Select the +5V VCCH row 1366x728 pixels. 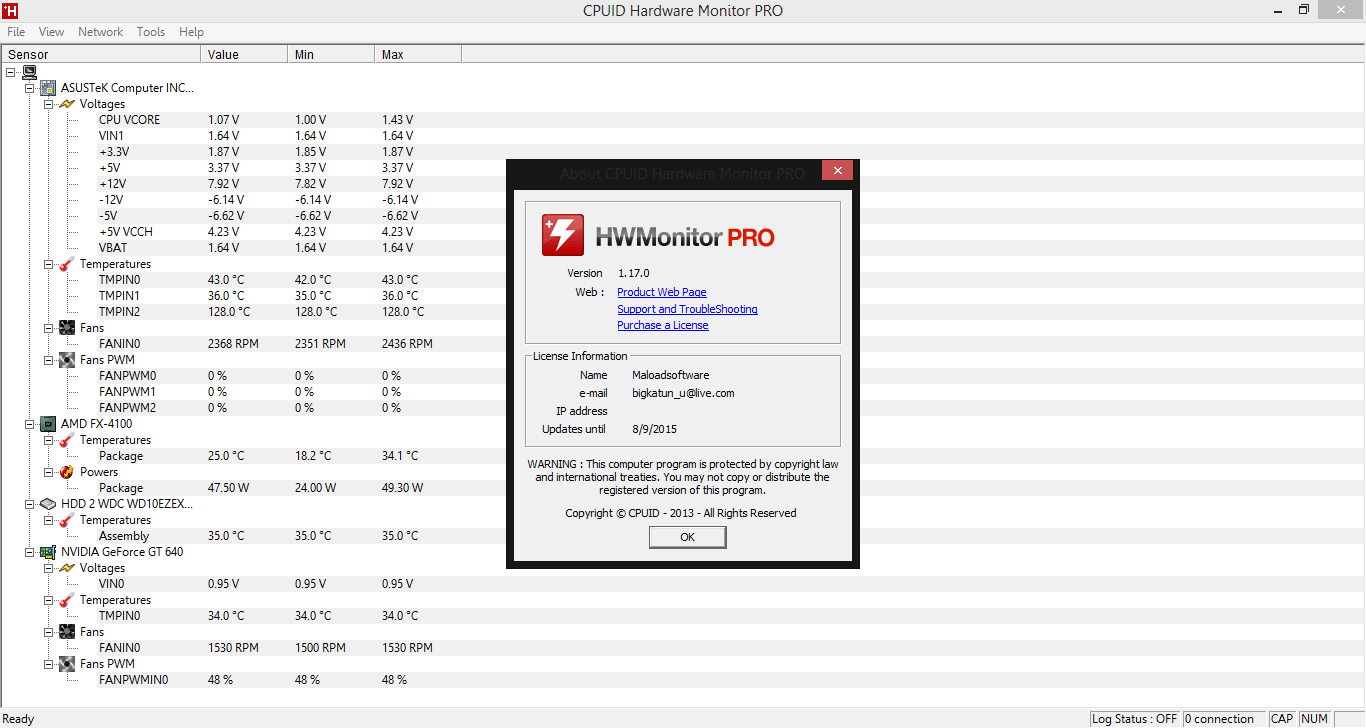coord(683,232)
